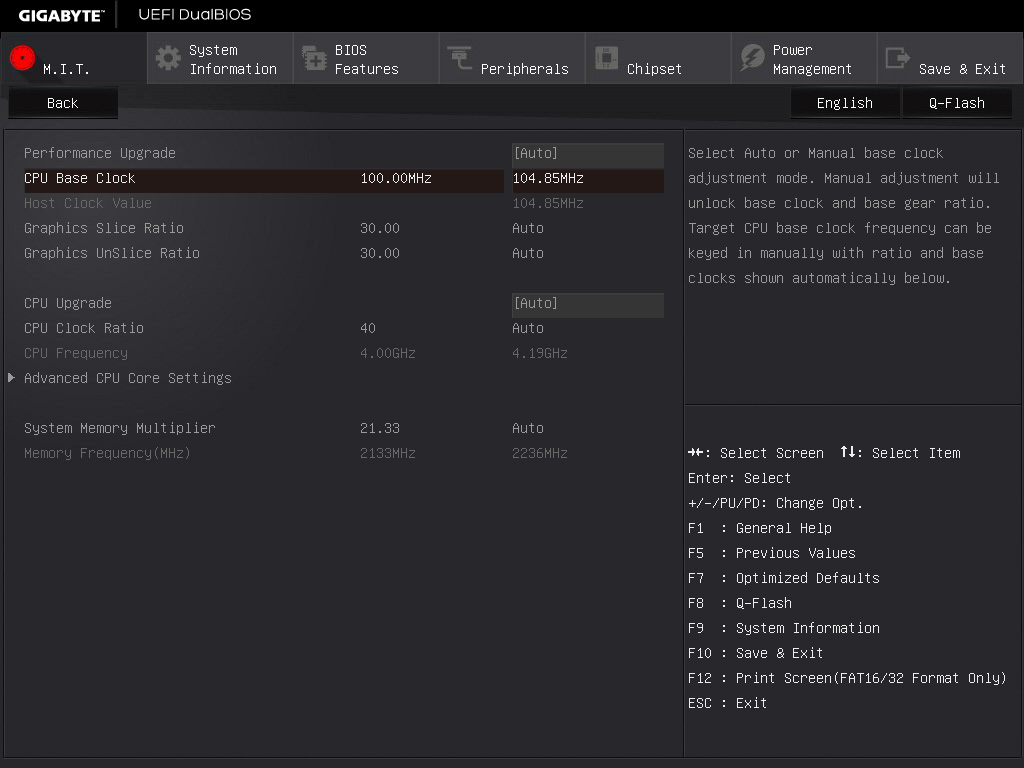This screenshot has height=768, width=1024.
Task: Click the F9 System Information hint
Action: [784, 628]
